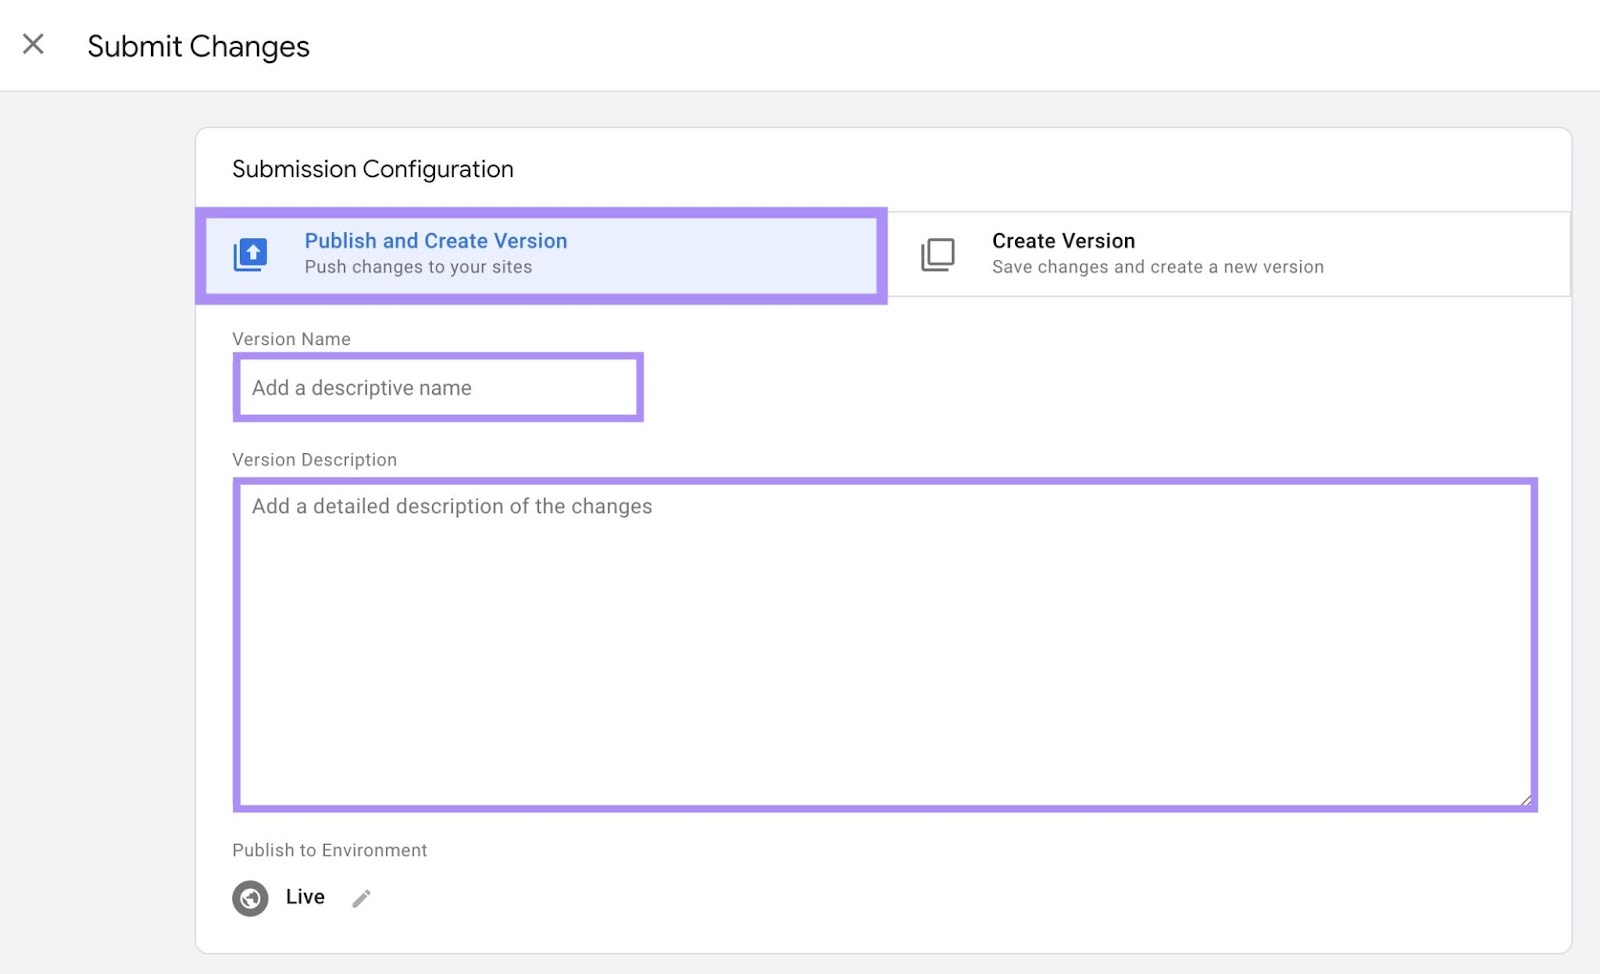
Task: Click the "Push changes to your sites" subtitle
Action: point(418,268)
